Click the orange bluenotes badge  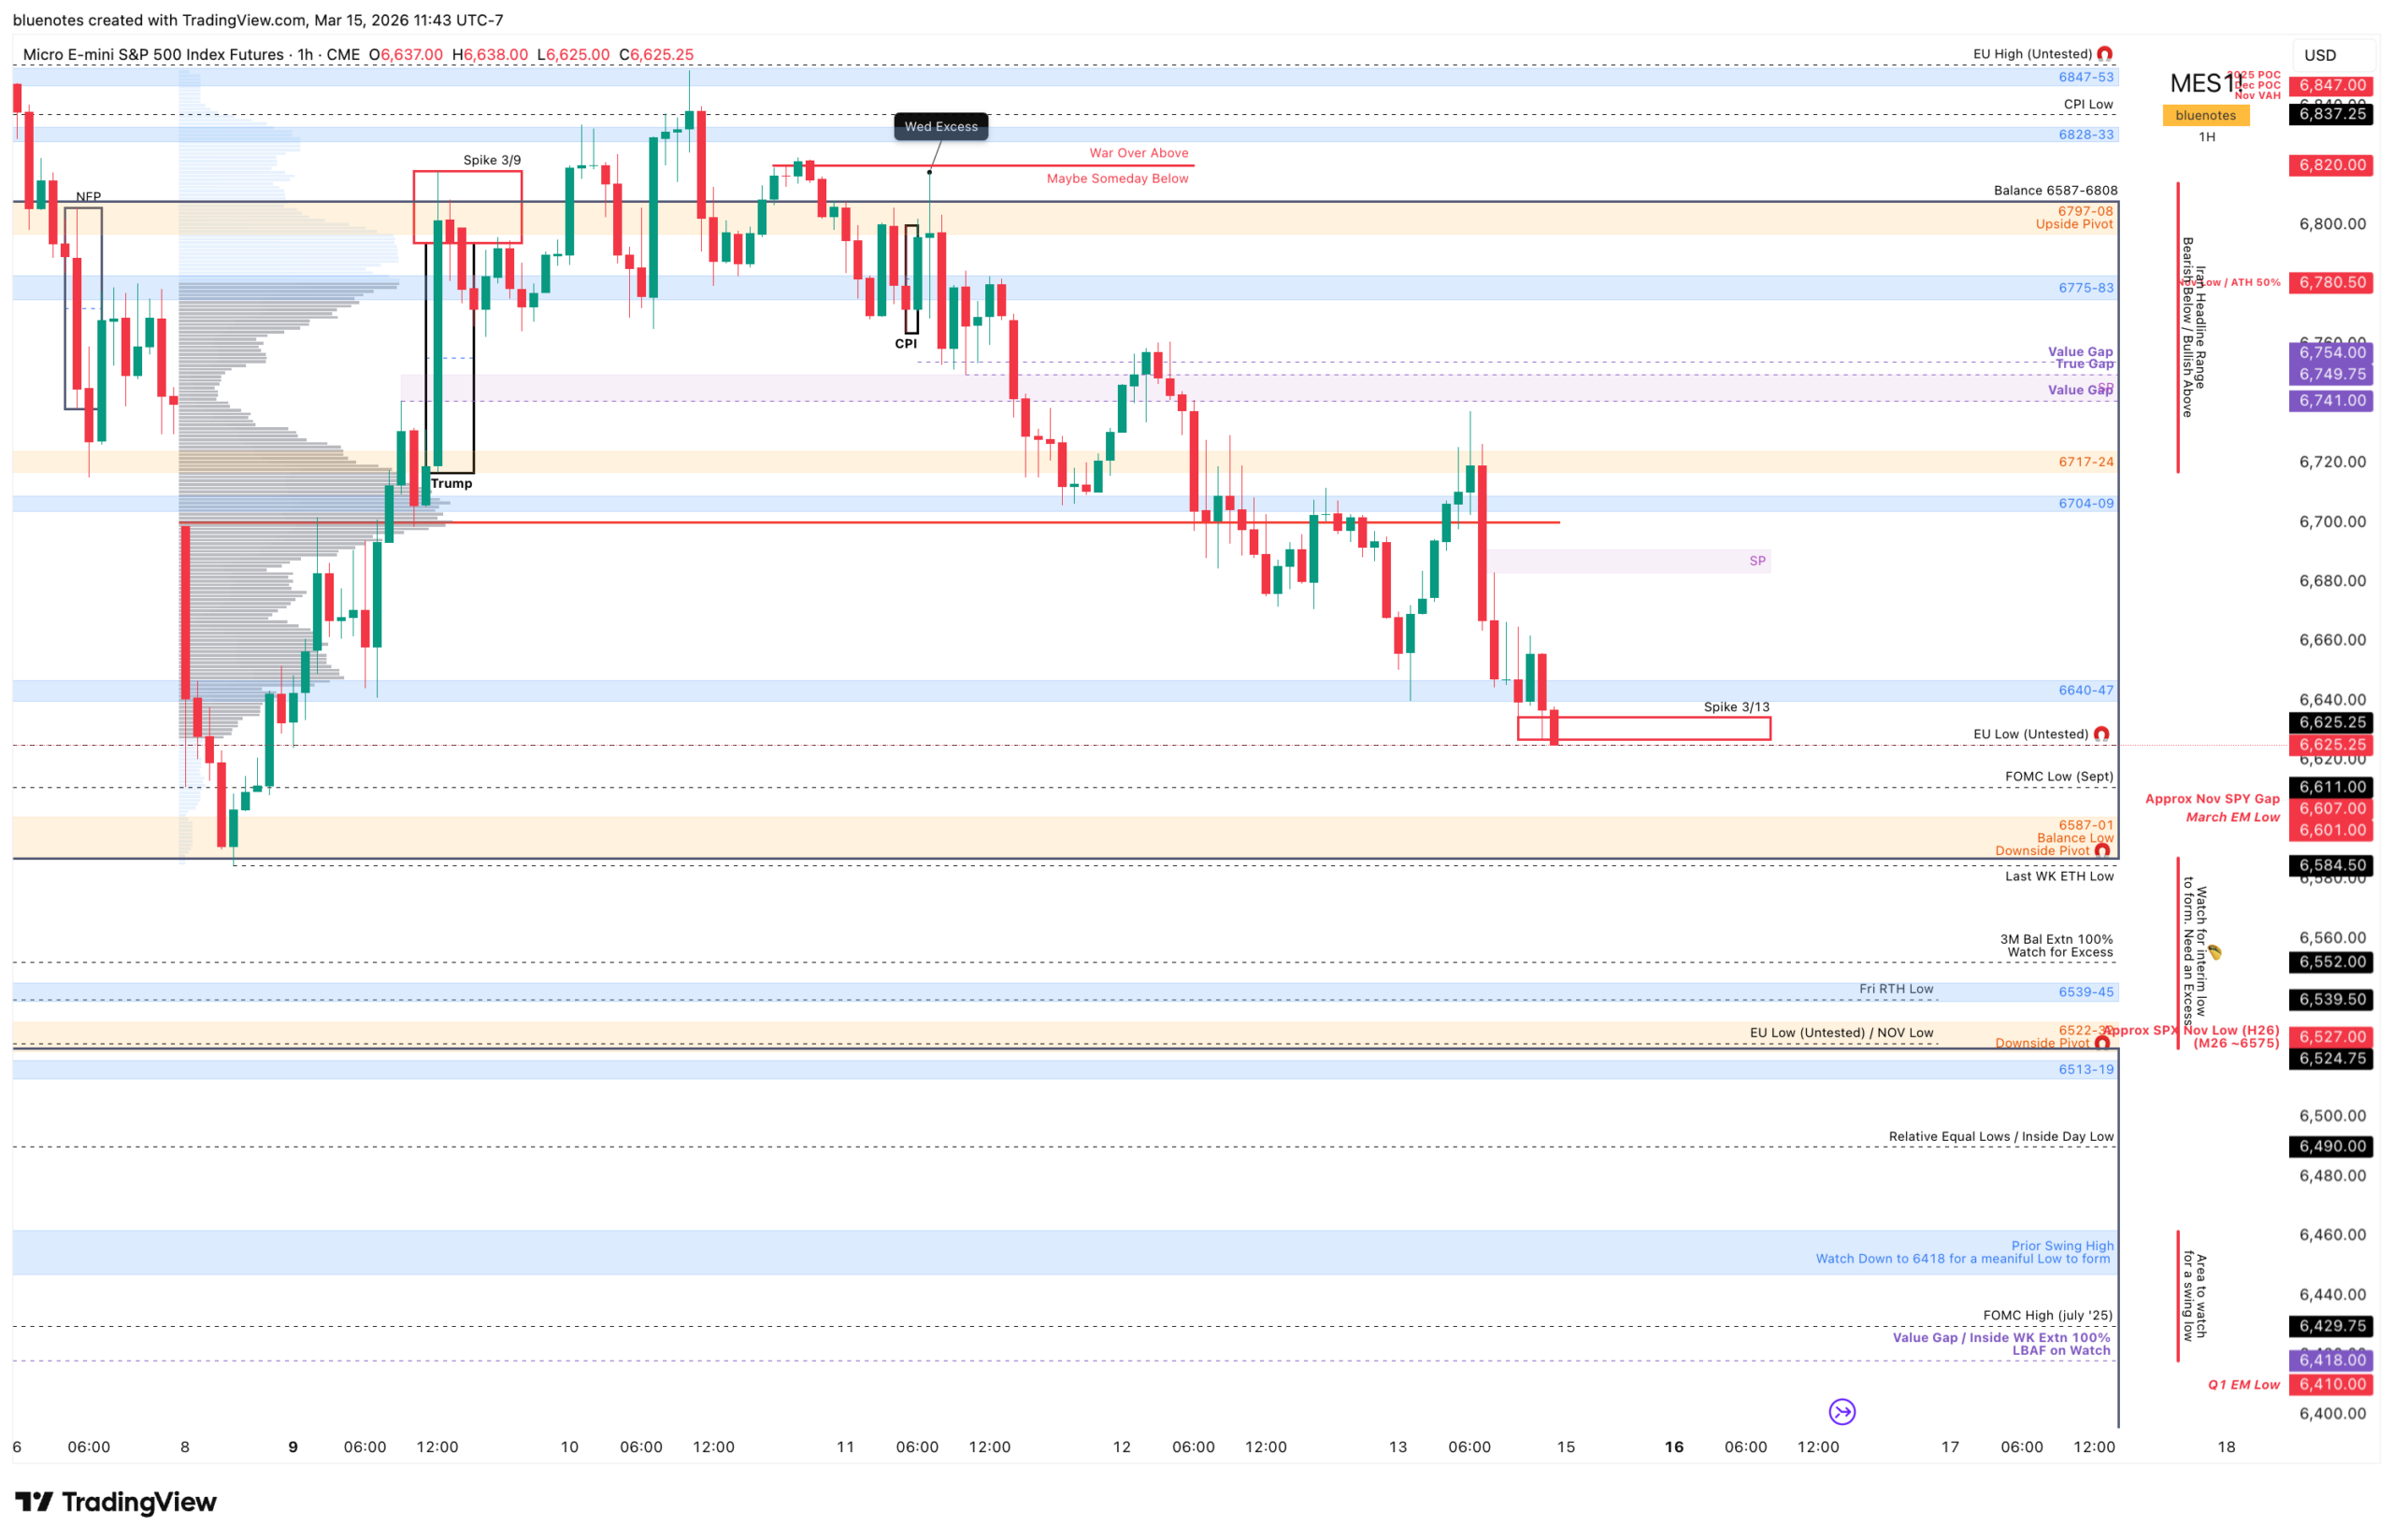[2205, 115]
